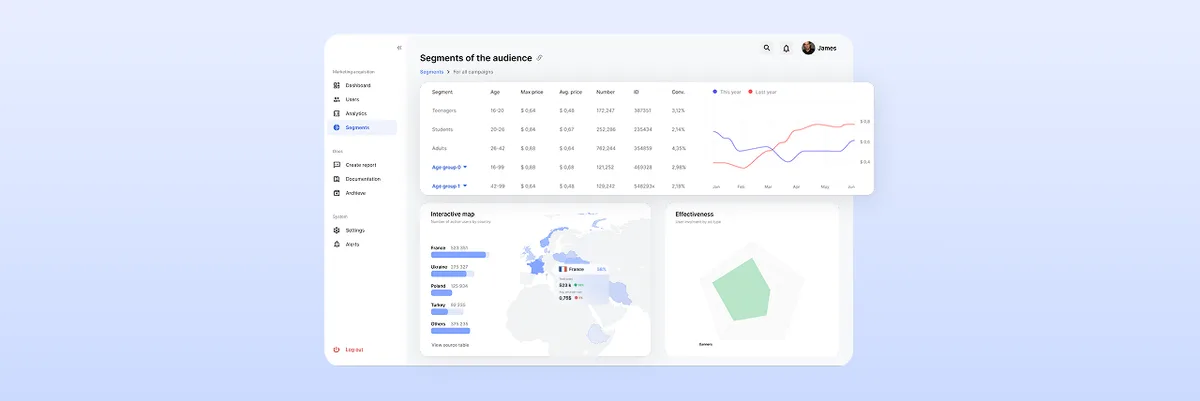
Task: Click the Segment column header
Action: [442, 92]
